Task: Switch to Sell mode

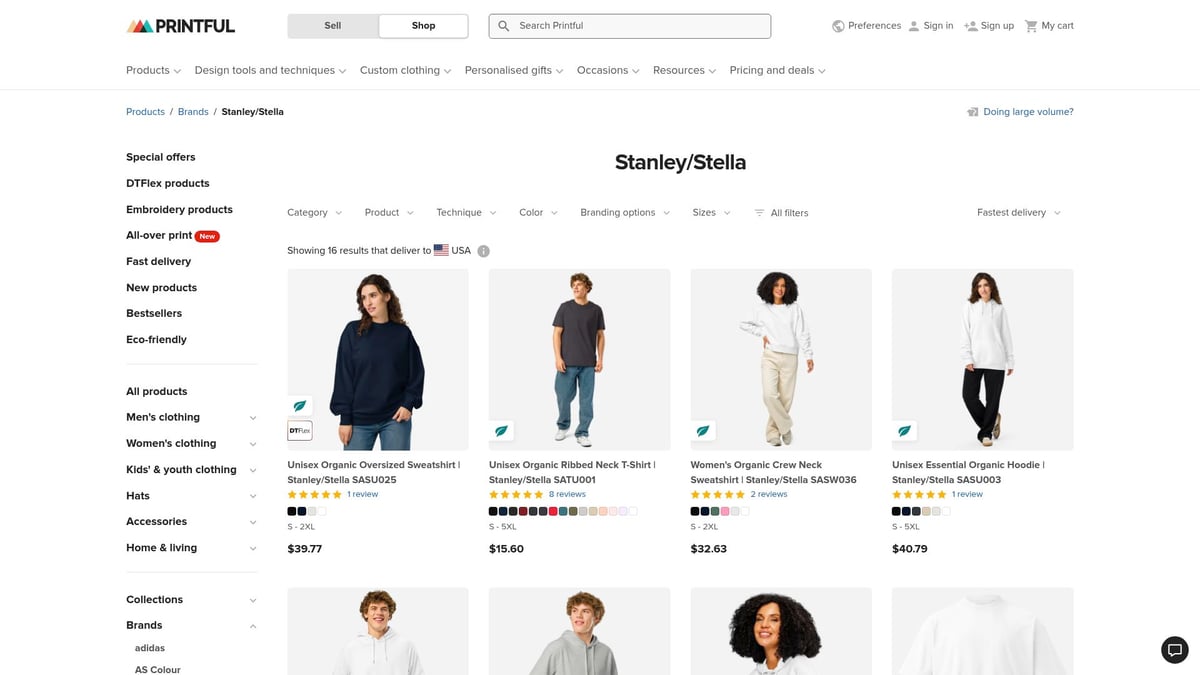Action: 332,25
